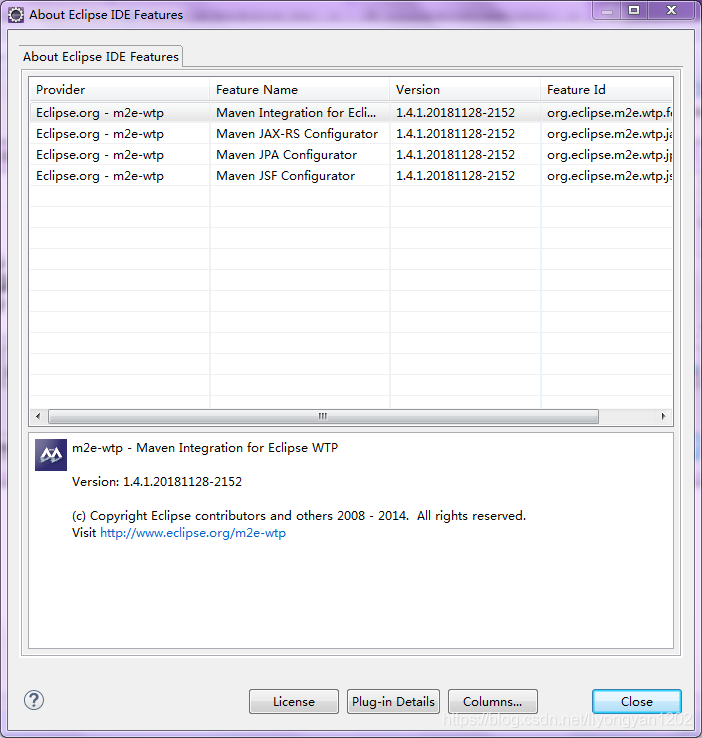
Task: Click the horizontal scrollbar right arrow
Action: [663, 416]
